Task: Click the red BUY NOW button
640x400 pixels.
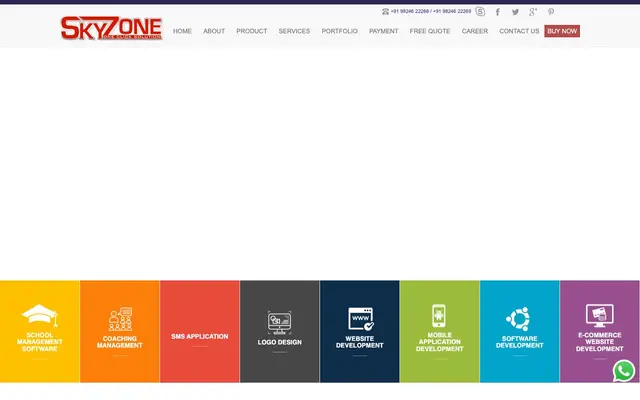Action: pos(562,31)
